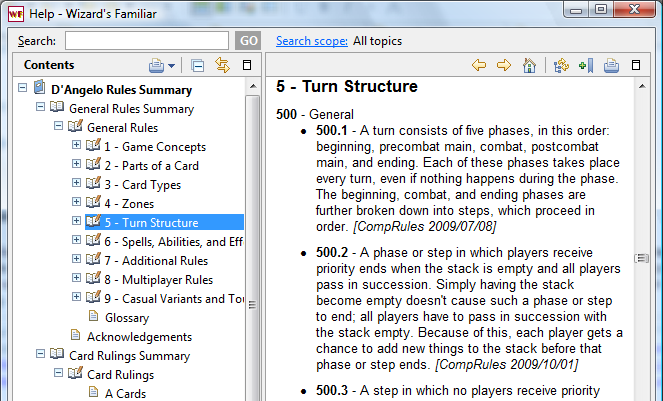The image size is (663, 401).
Task: Click the D'Angelo Rules Summary book icon
Action: (x=39, y=87)
